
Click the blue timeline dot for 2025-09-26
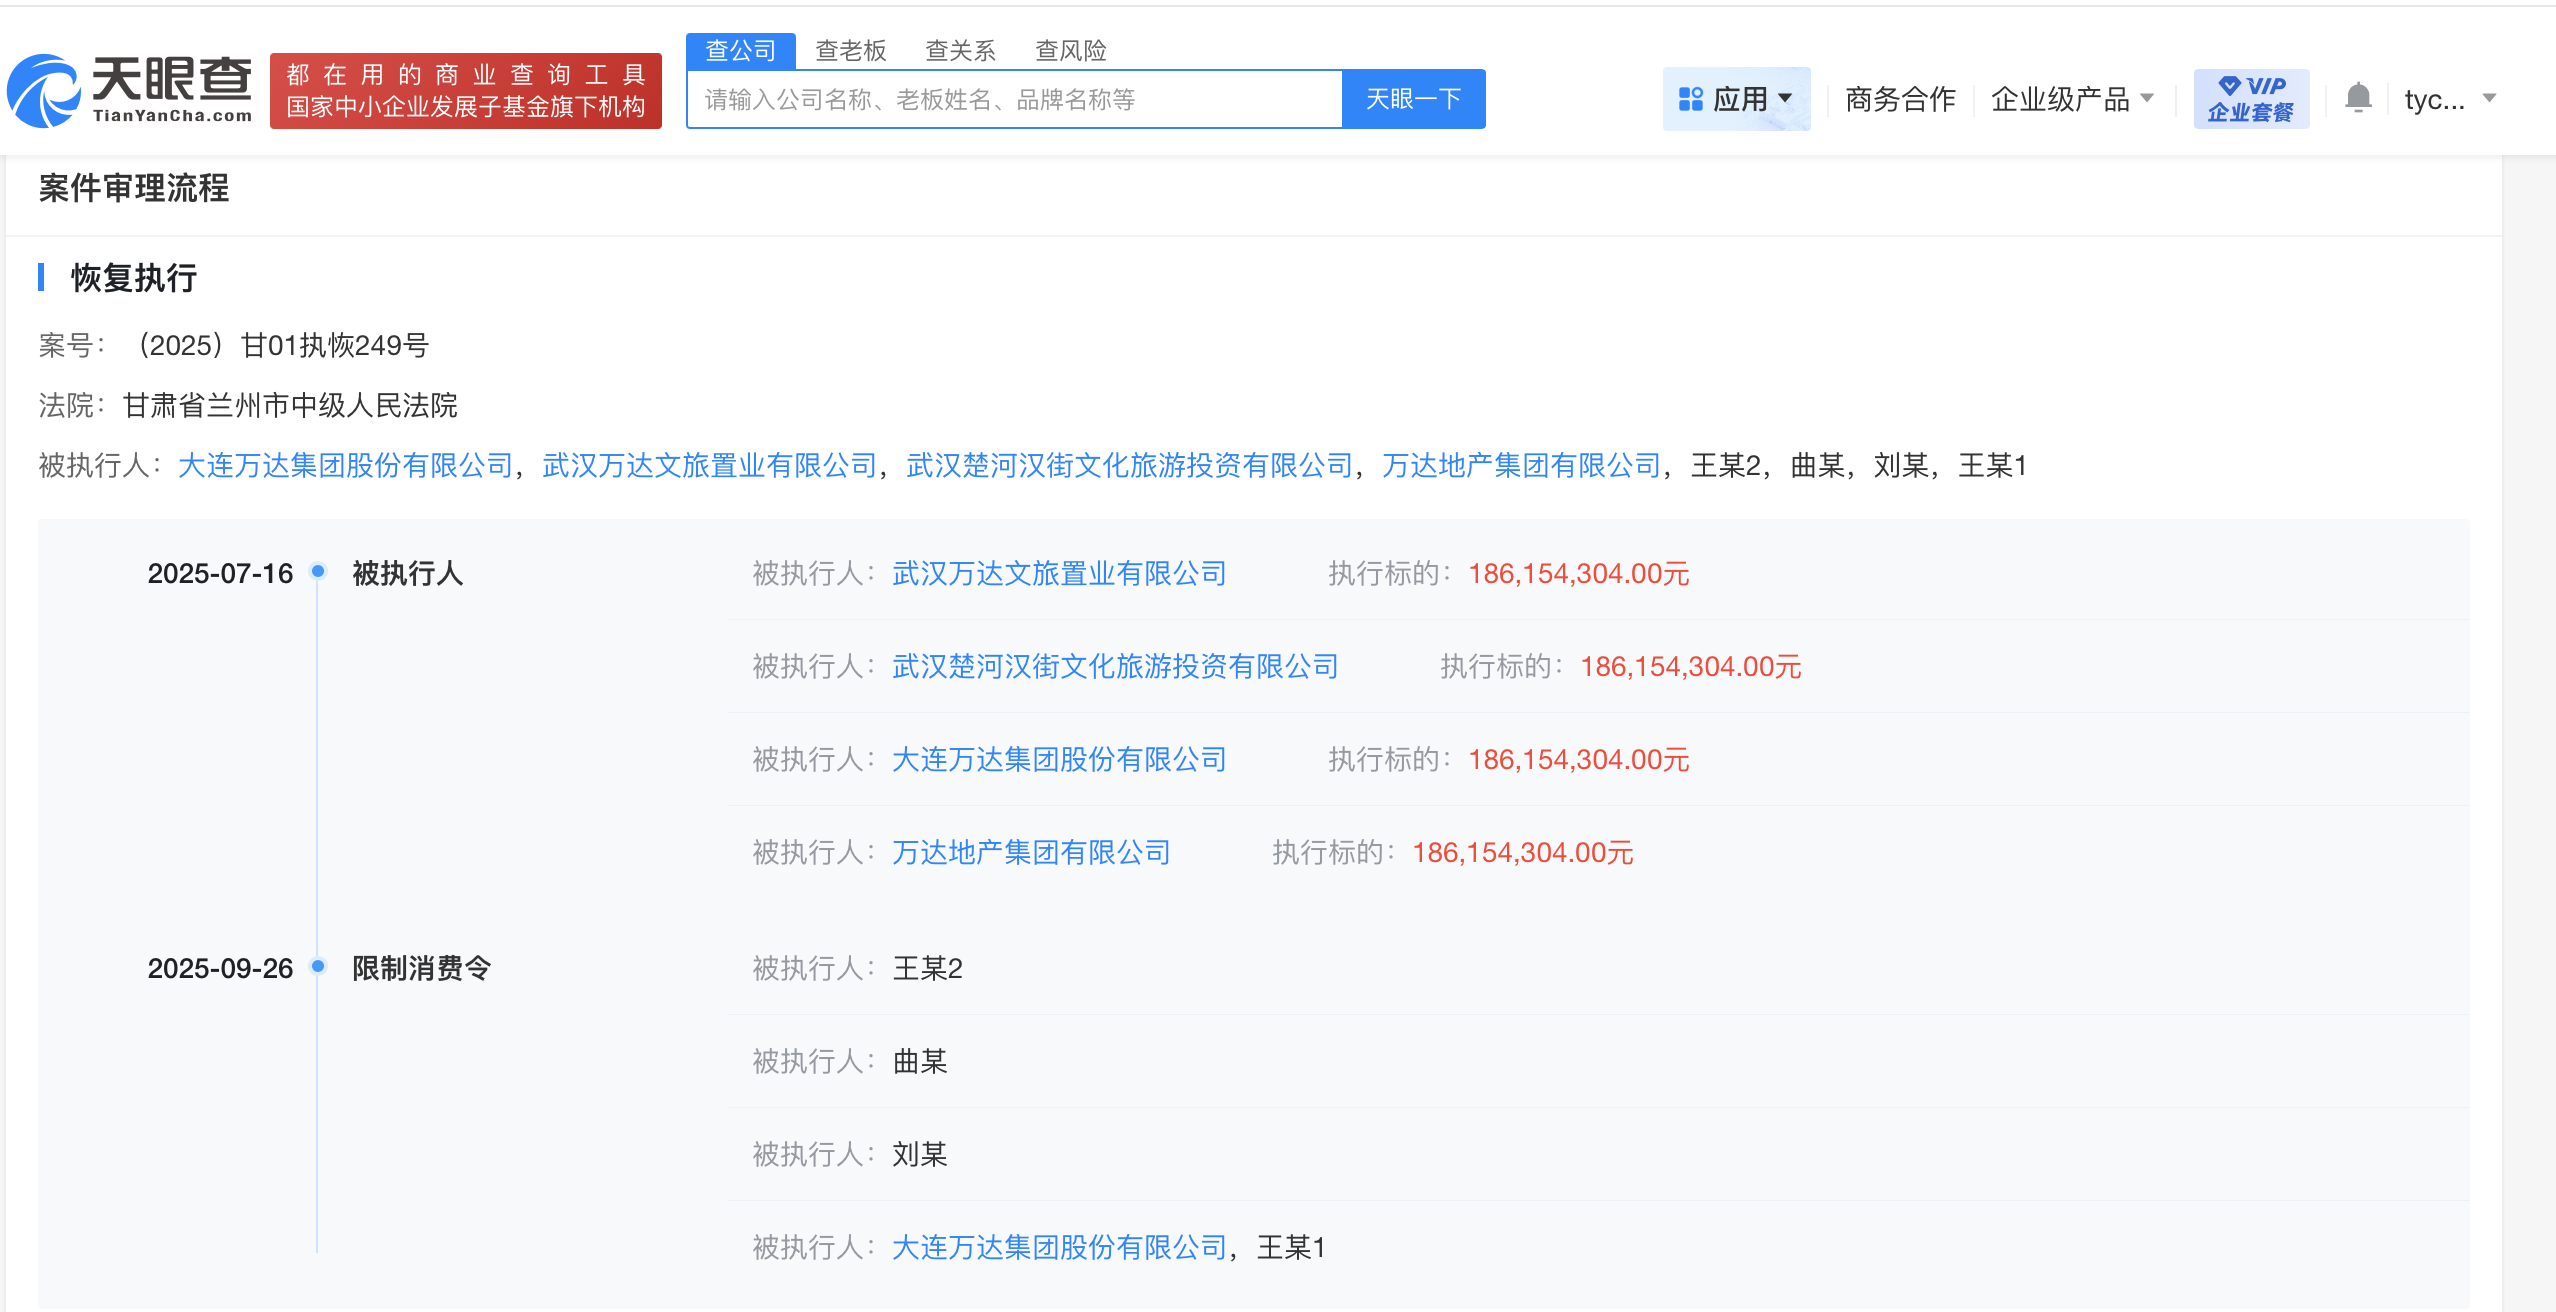(318, 966)
